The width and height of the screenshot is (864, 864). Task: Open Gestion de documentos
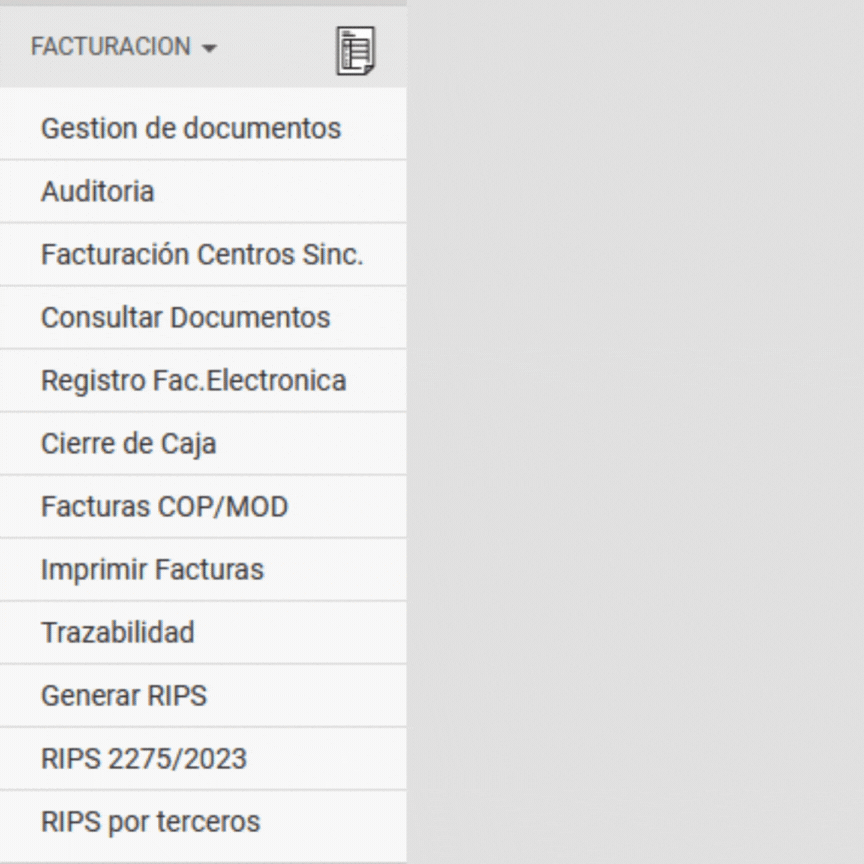point(190,128)
